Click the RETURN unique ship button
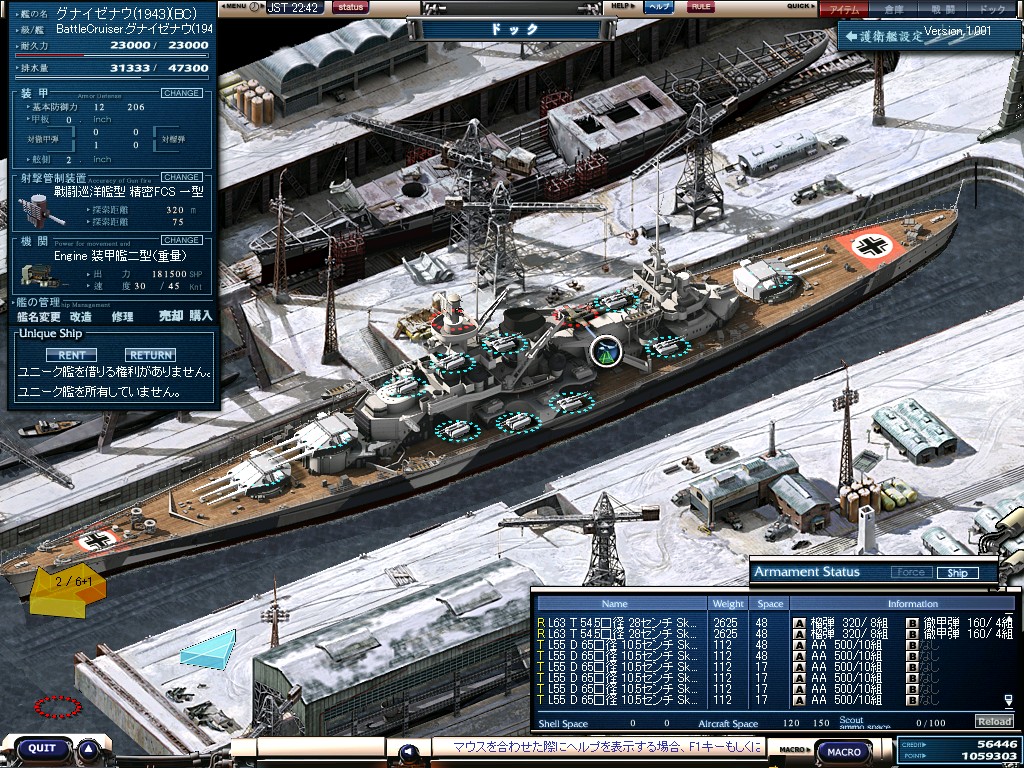Screen dimensions: 1024x768 (150, 355)
